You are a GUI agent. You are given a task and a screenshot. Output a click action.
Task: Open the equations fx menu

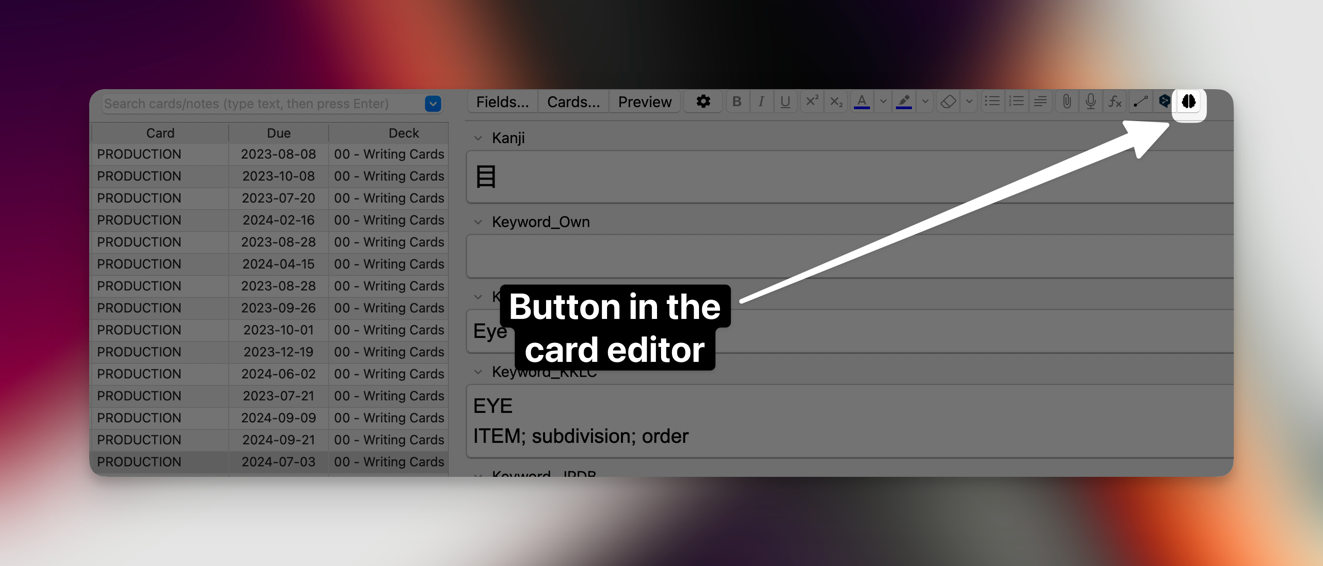point(1115,102)
